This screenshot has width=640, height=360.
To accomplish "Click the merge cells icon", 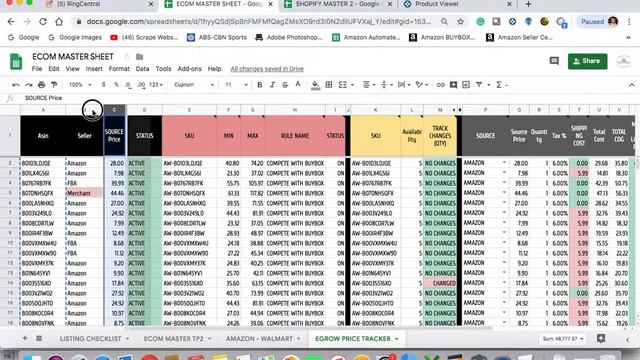I will pyautogui.click(x=342, y=85).
